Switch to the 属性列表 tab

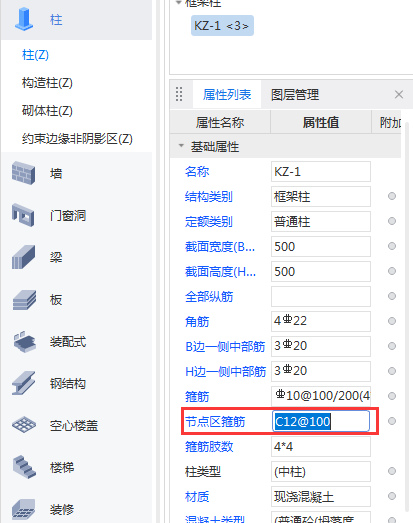227,94
